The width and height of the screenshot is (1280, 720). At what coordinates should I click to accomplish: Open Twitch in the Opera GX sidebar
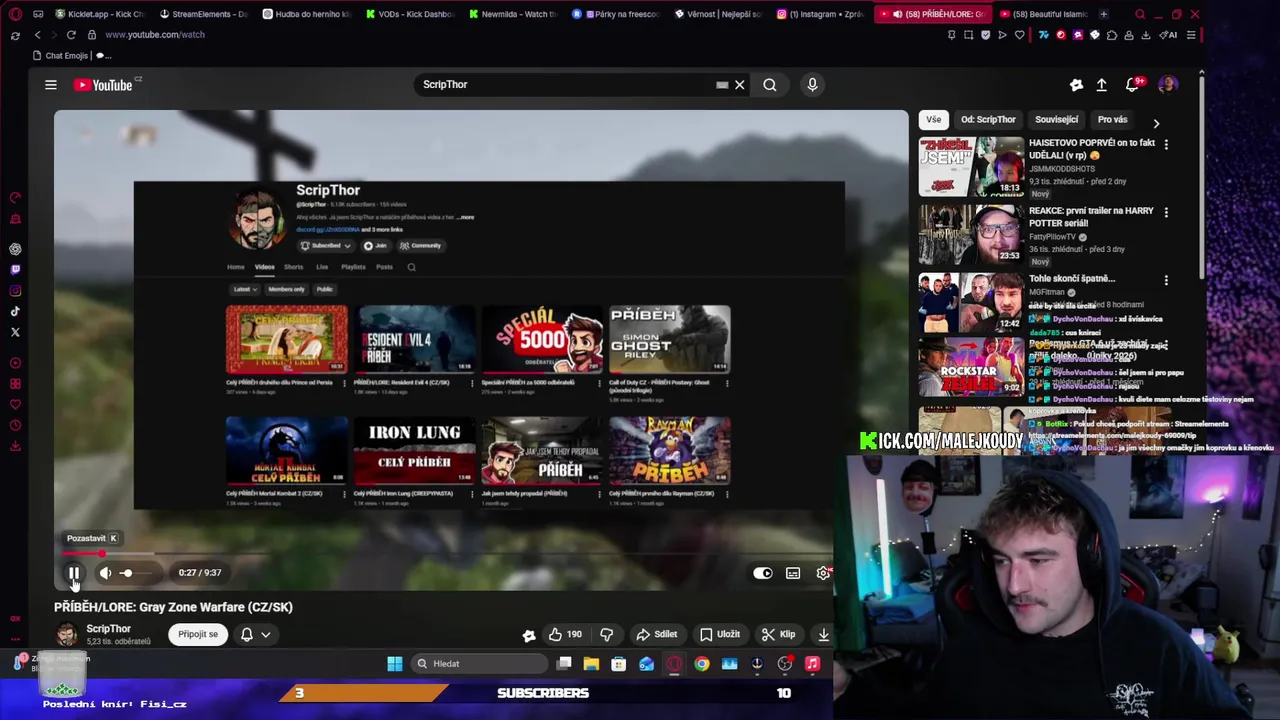tap(15, 270)
